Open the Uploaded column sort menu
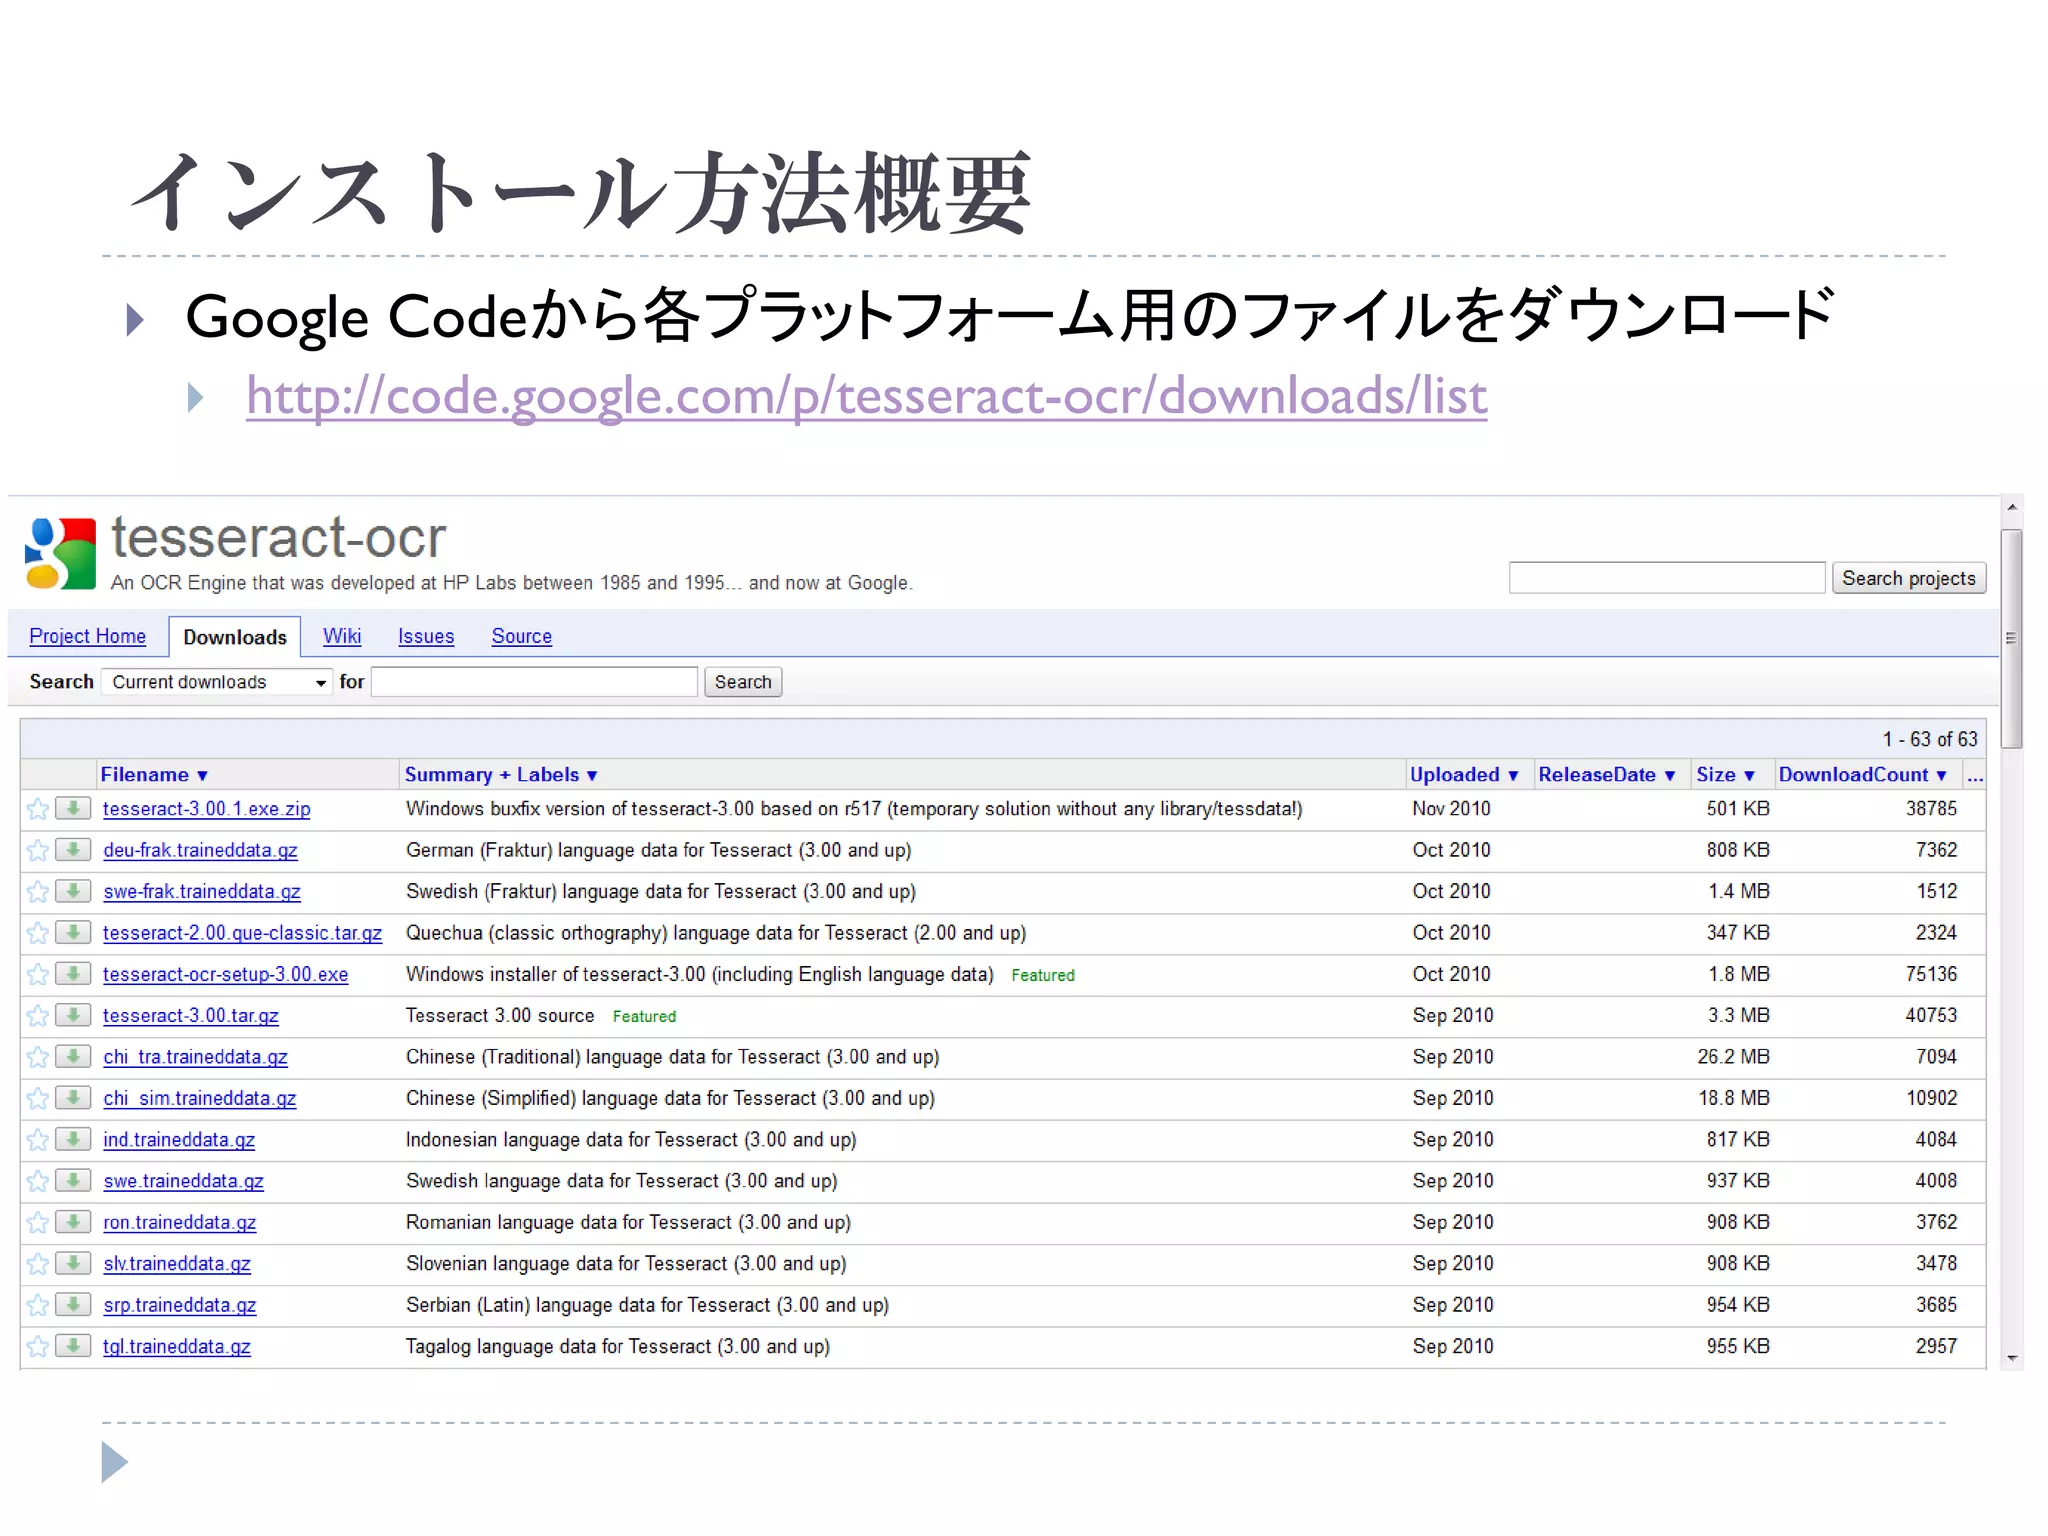 point(1464,775)
